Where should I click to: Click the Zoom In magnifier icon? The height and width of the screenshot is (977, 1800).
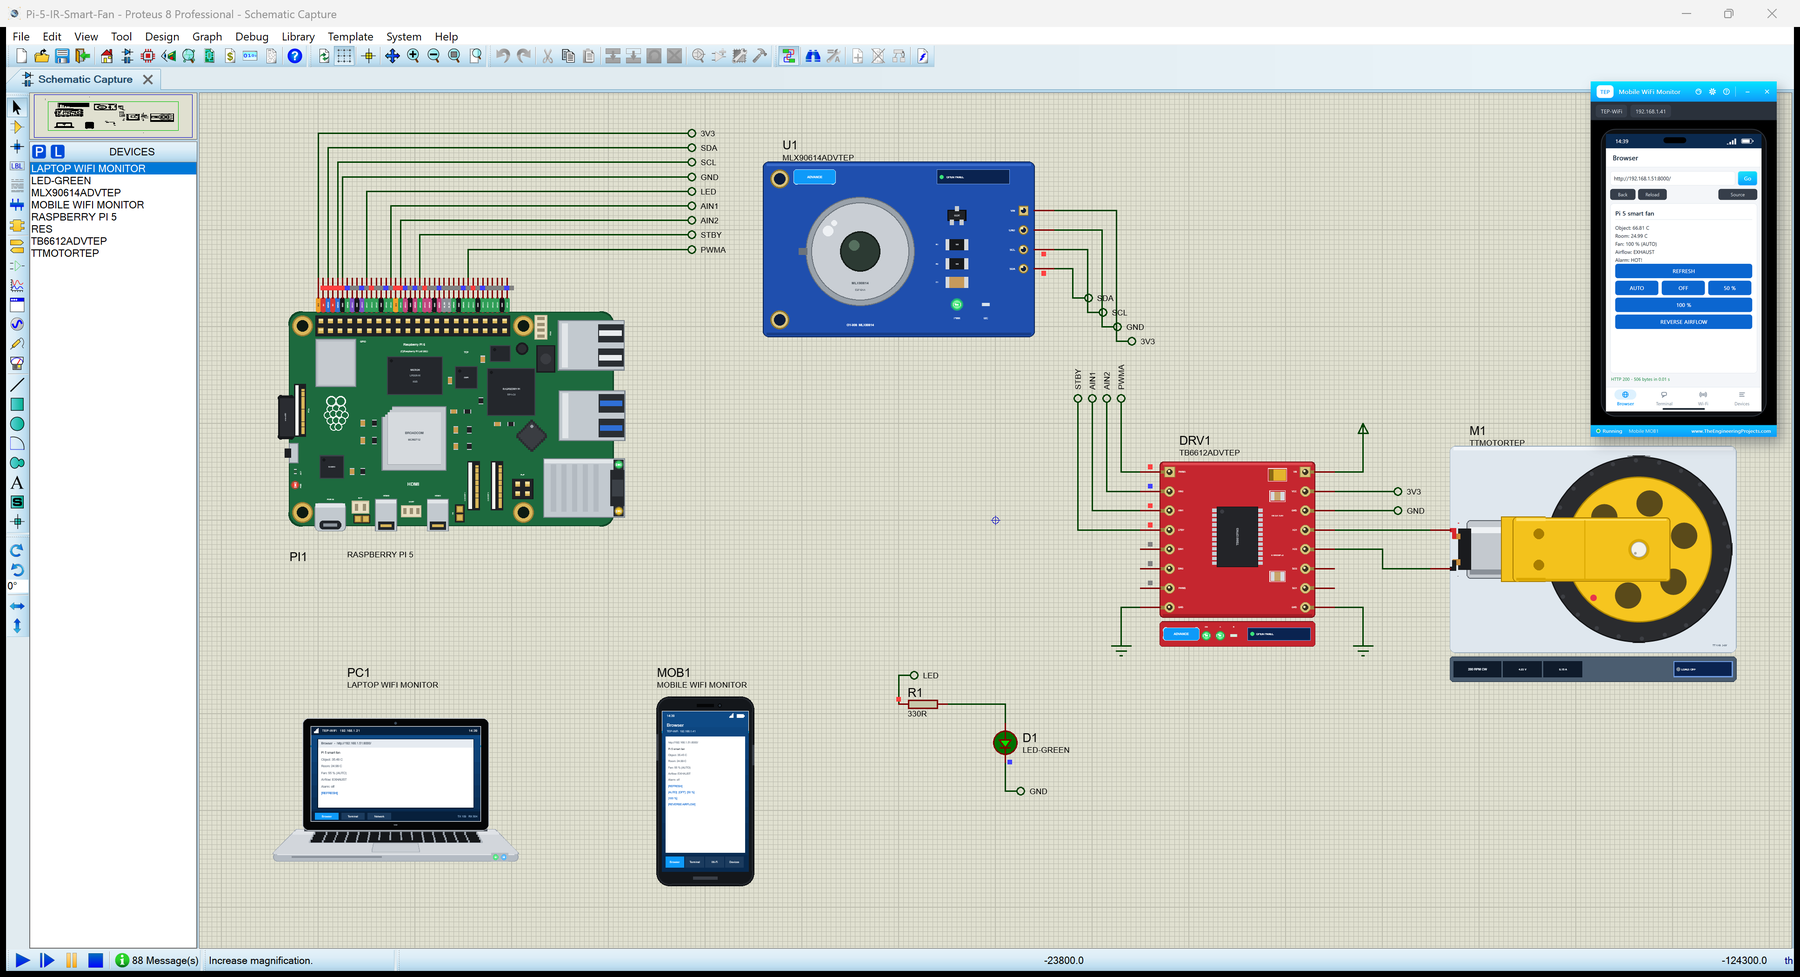[413, 56]
